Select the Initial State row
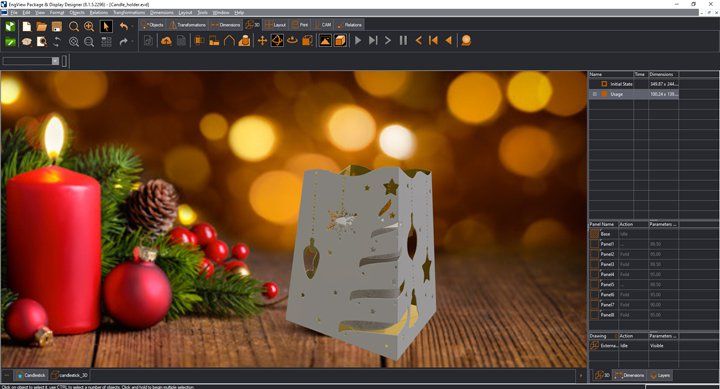 point(634,84)
